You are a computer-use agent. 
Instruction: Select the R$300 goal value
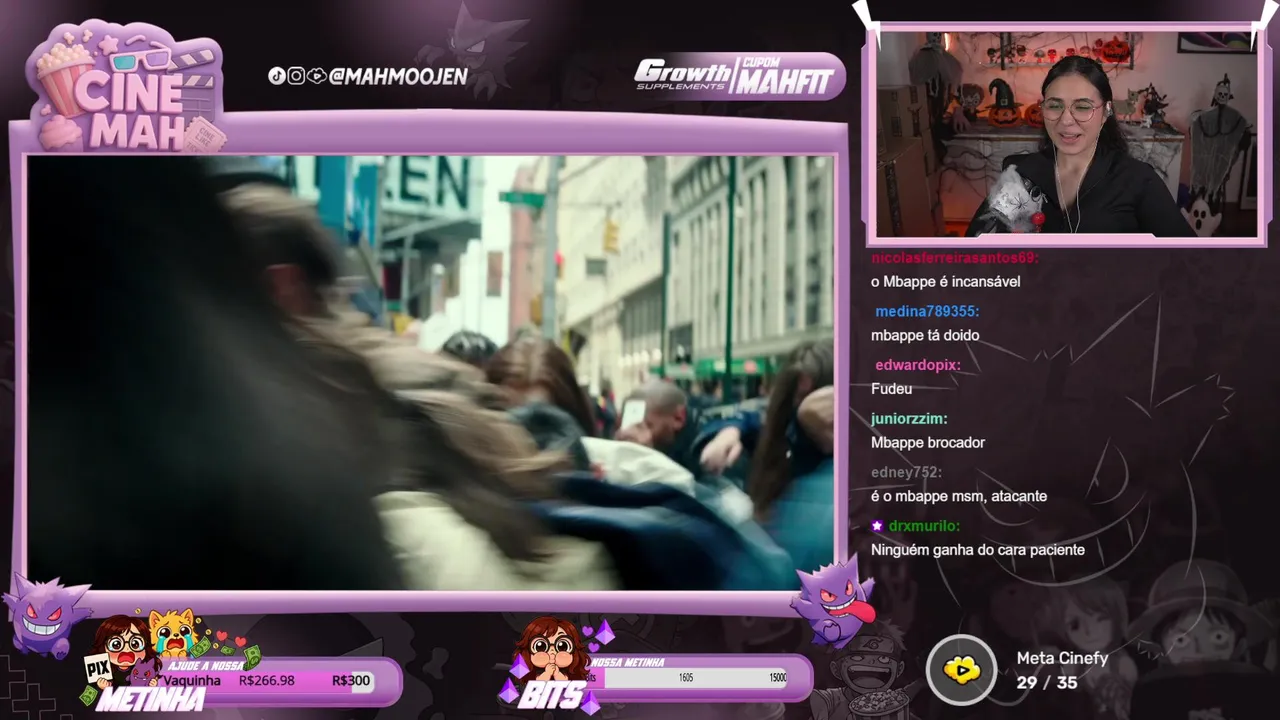[x=351, y=681]
